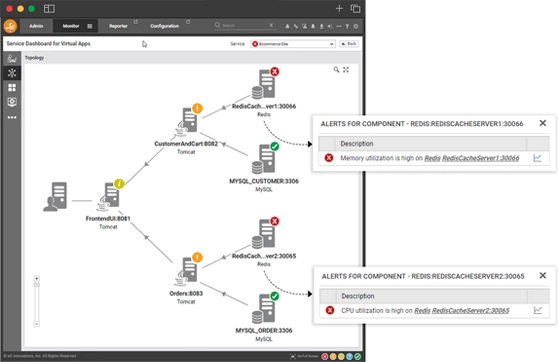This screenshot has height=362, width=558.
Task: Toggle the red critical status filter in footer
Action: coord(325,356)
